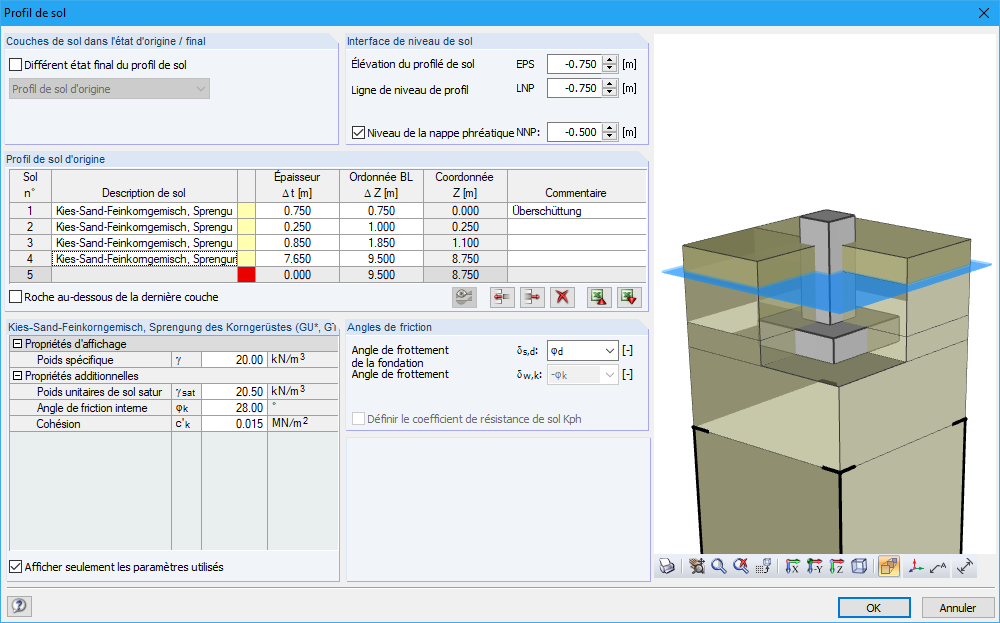Toggle the highlighted solid rendering cubes icon
The width and height of the screenshot is (1000, 623).
(888, 566)
